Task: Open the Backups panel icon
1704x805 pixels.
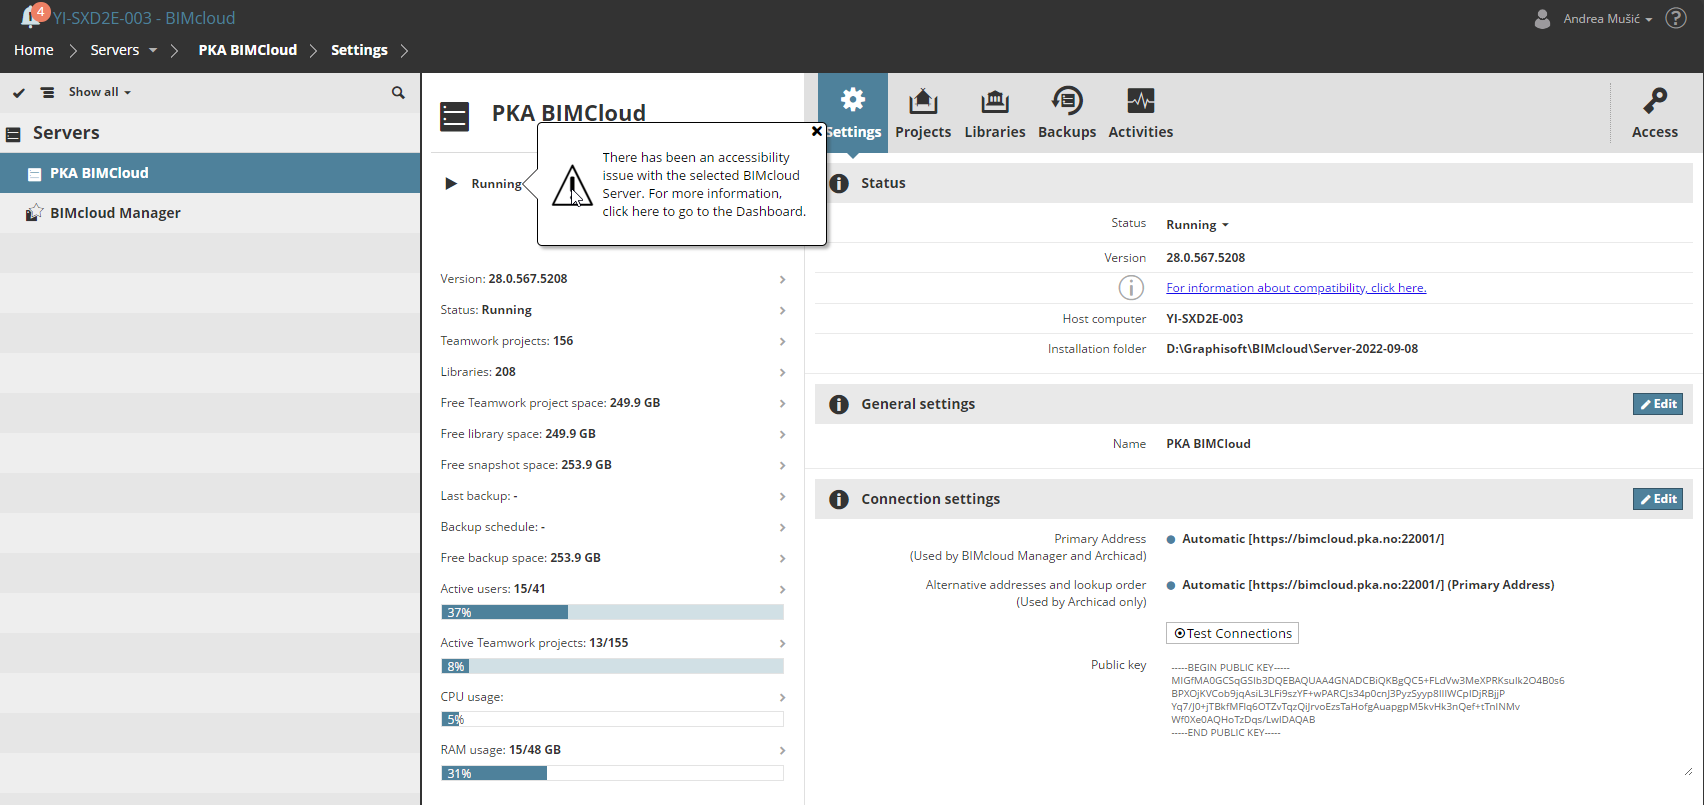Action: pos(1066,102)
